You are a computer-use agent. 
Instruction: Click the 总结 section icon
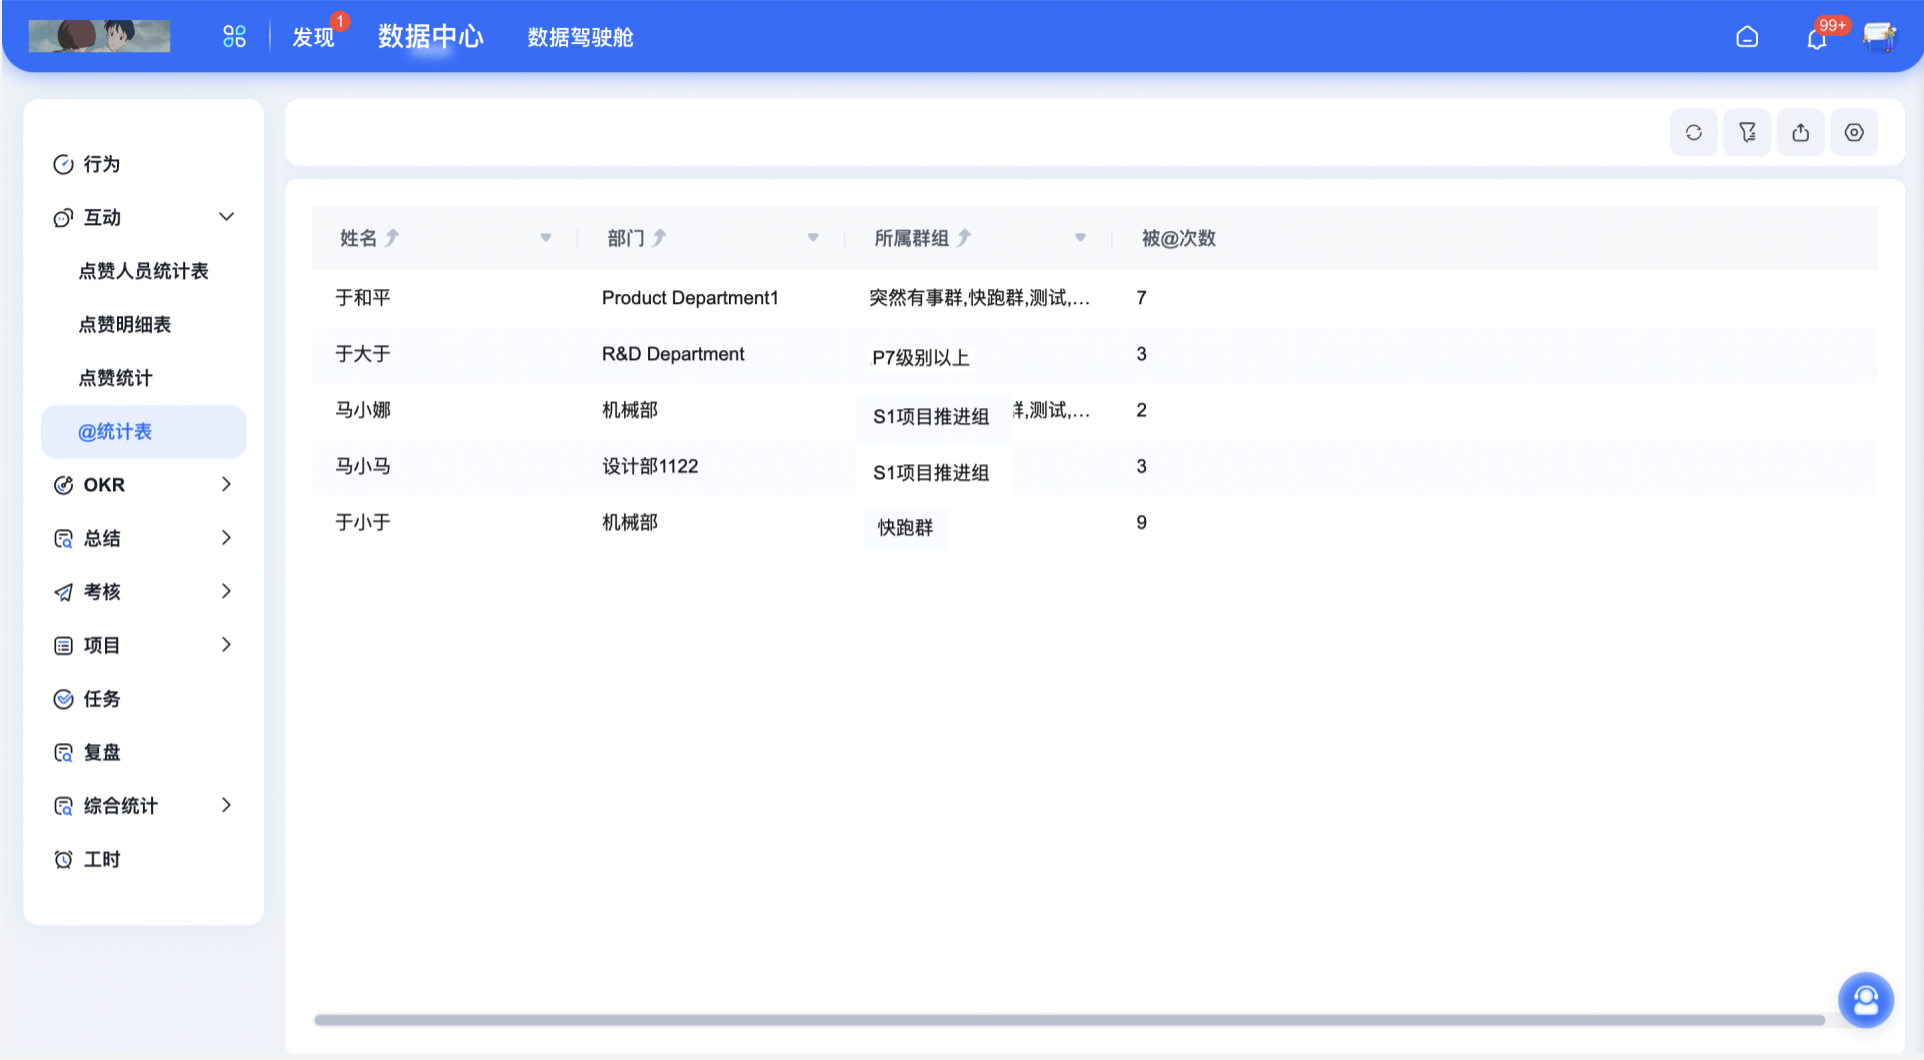(x=63, y=539)
